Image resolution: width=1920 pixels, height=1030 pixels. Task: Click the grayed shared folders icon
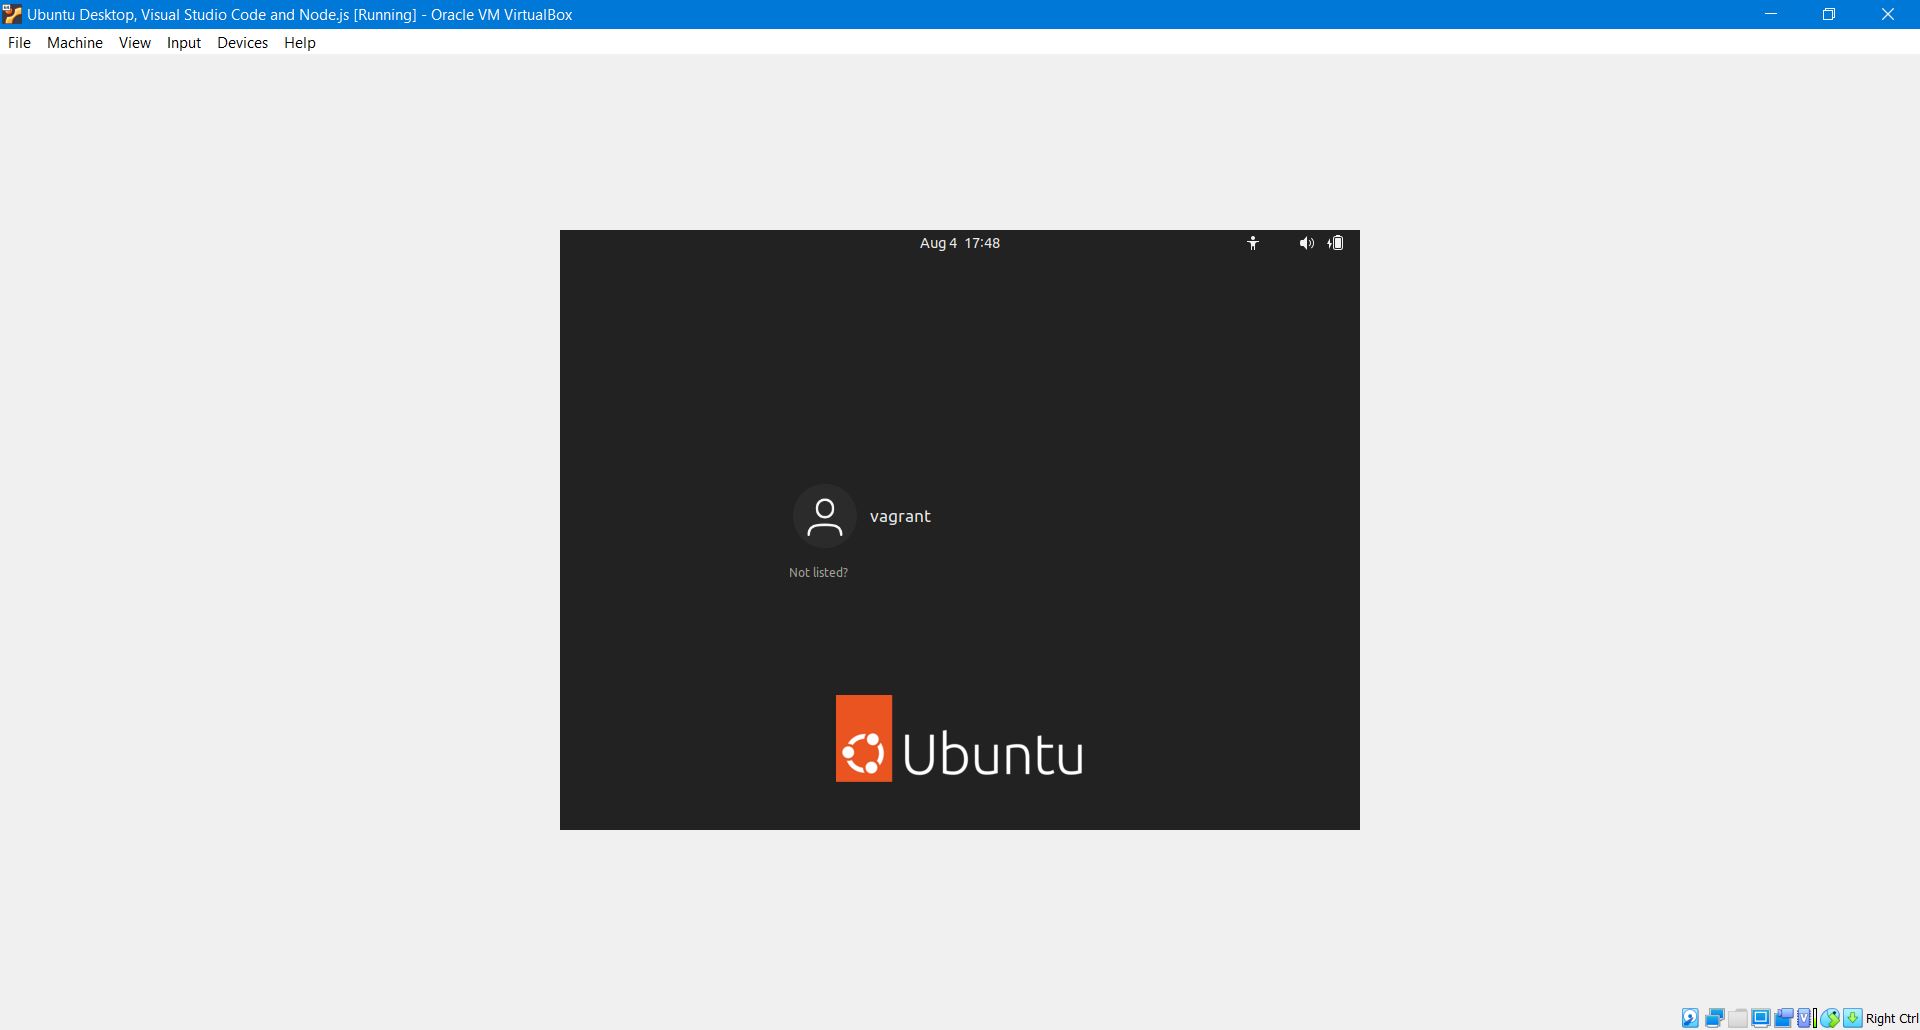pos(1738,1018)
